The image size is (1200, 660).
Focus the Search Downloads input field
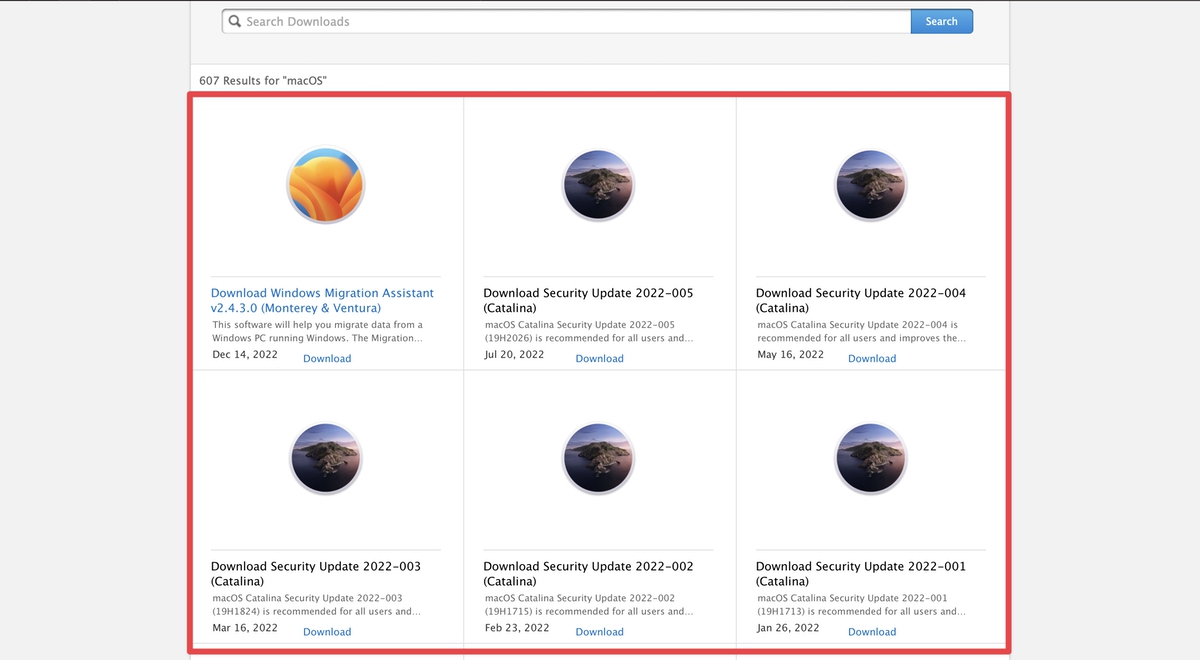(x=570, y=21)
